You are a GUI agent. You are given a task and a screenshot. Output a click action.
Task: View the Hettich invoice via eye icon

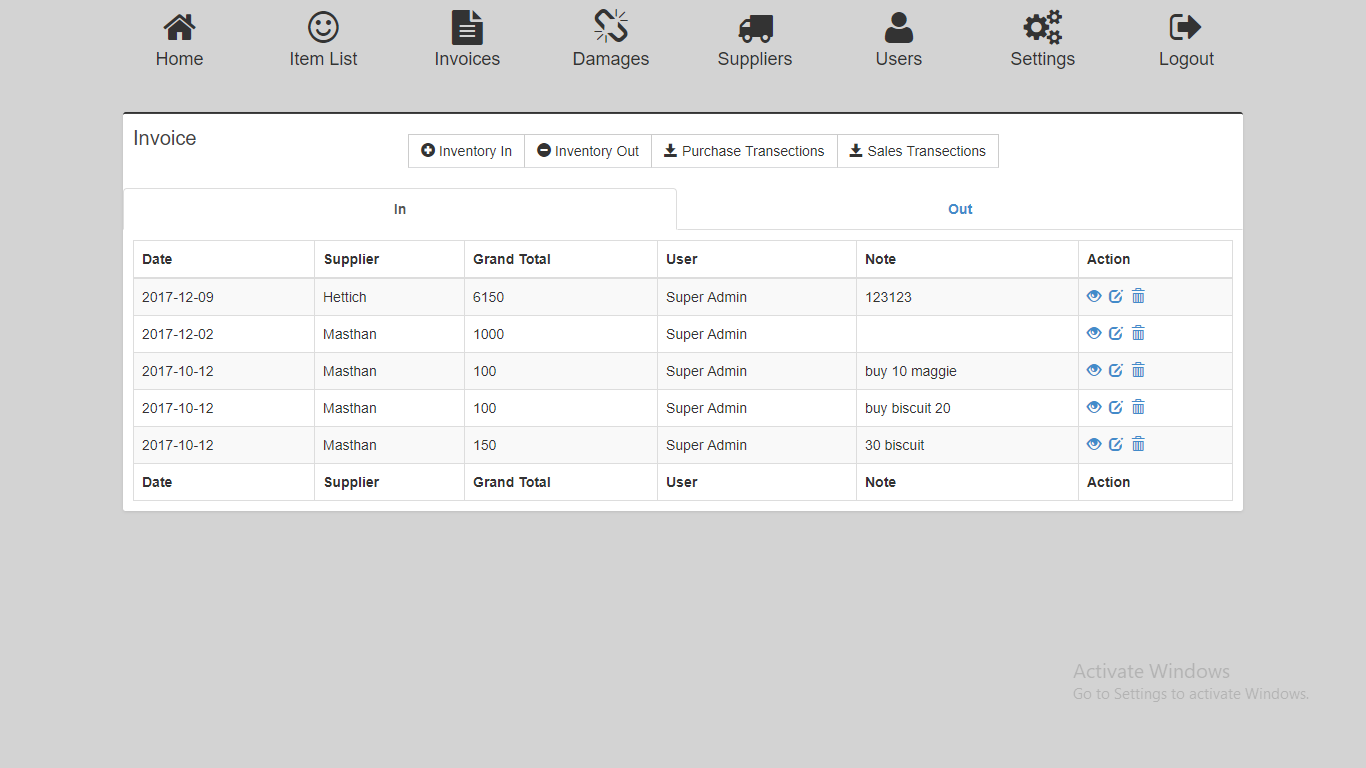(x=1094, y=296)
